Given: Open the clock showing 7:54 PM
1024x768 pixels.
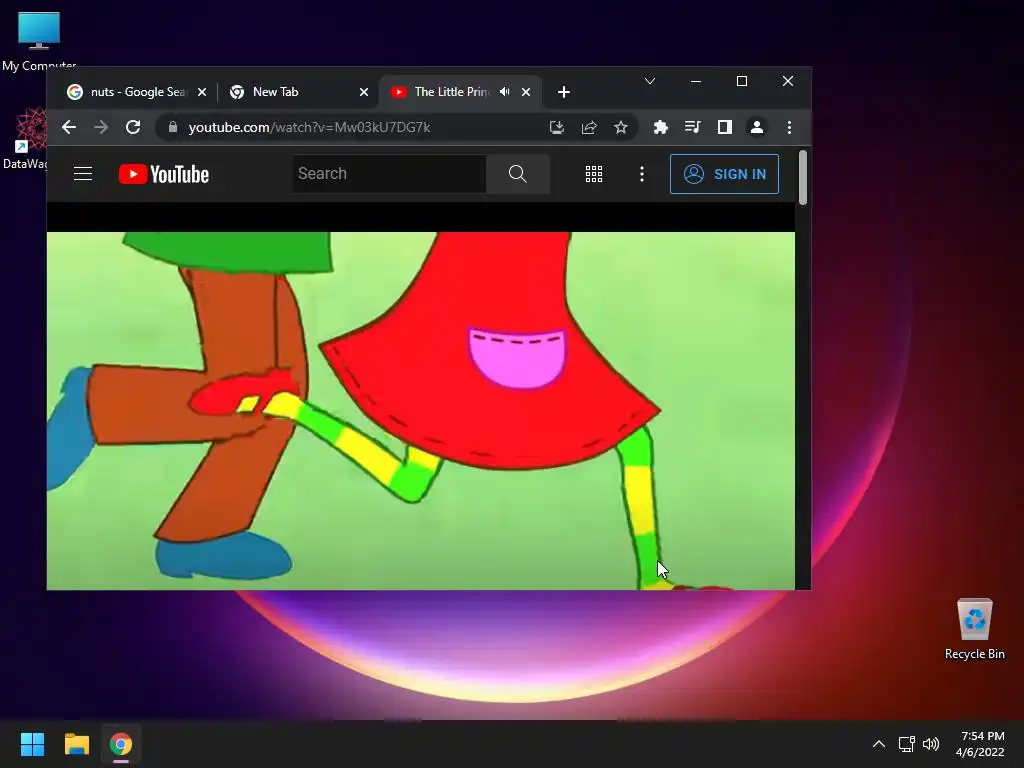Looking at the screenshot, I should tap(981, 744).
